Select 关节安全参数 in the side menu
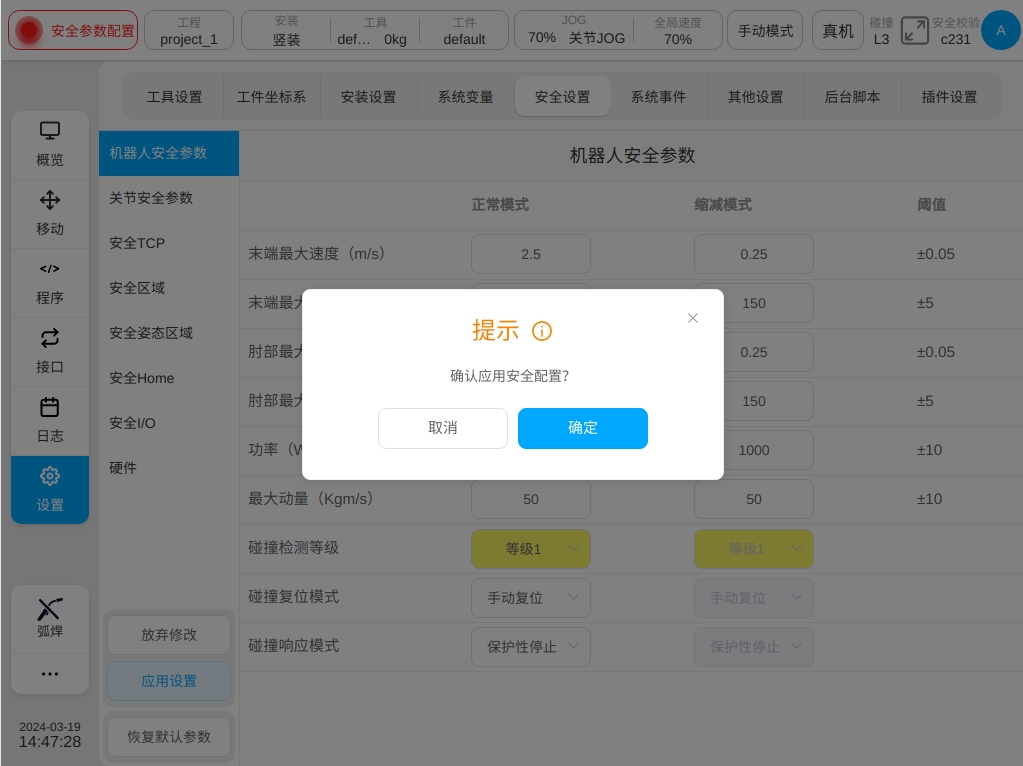This screenshot has width=1023, height=766. pos(151,198)
